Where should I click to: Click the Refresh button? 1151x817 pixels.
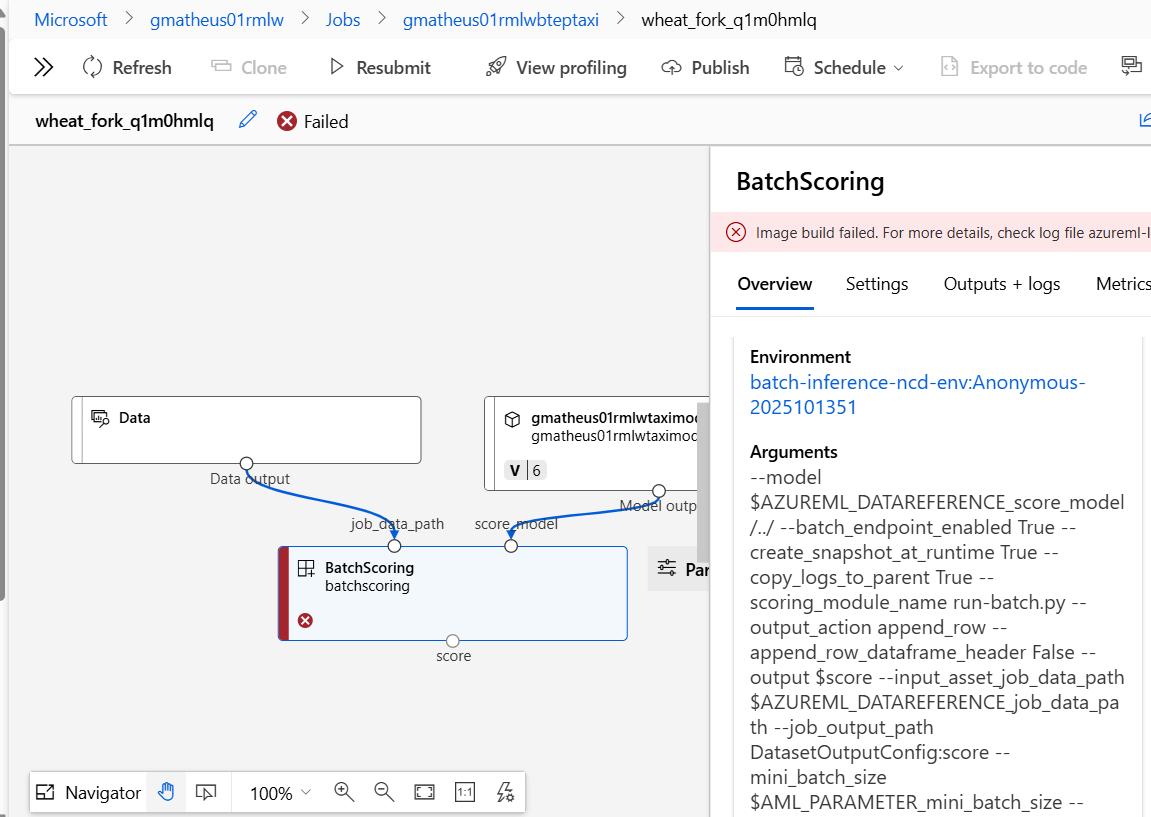[127, 68]
